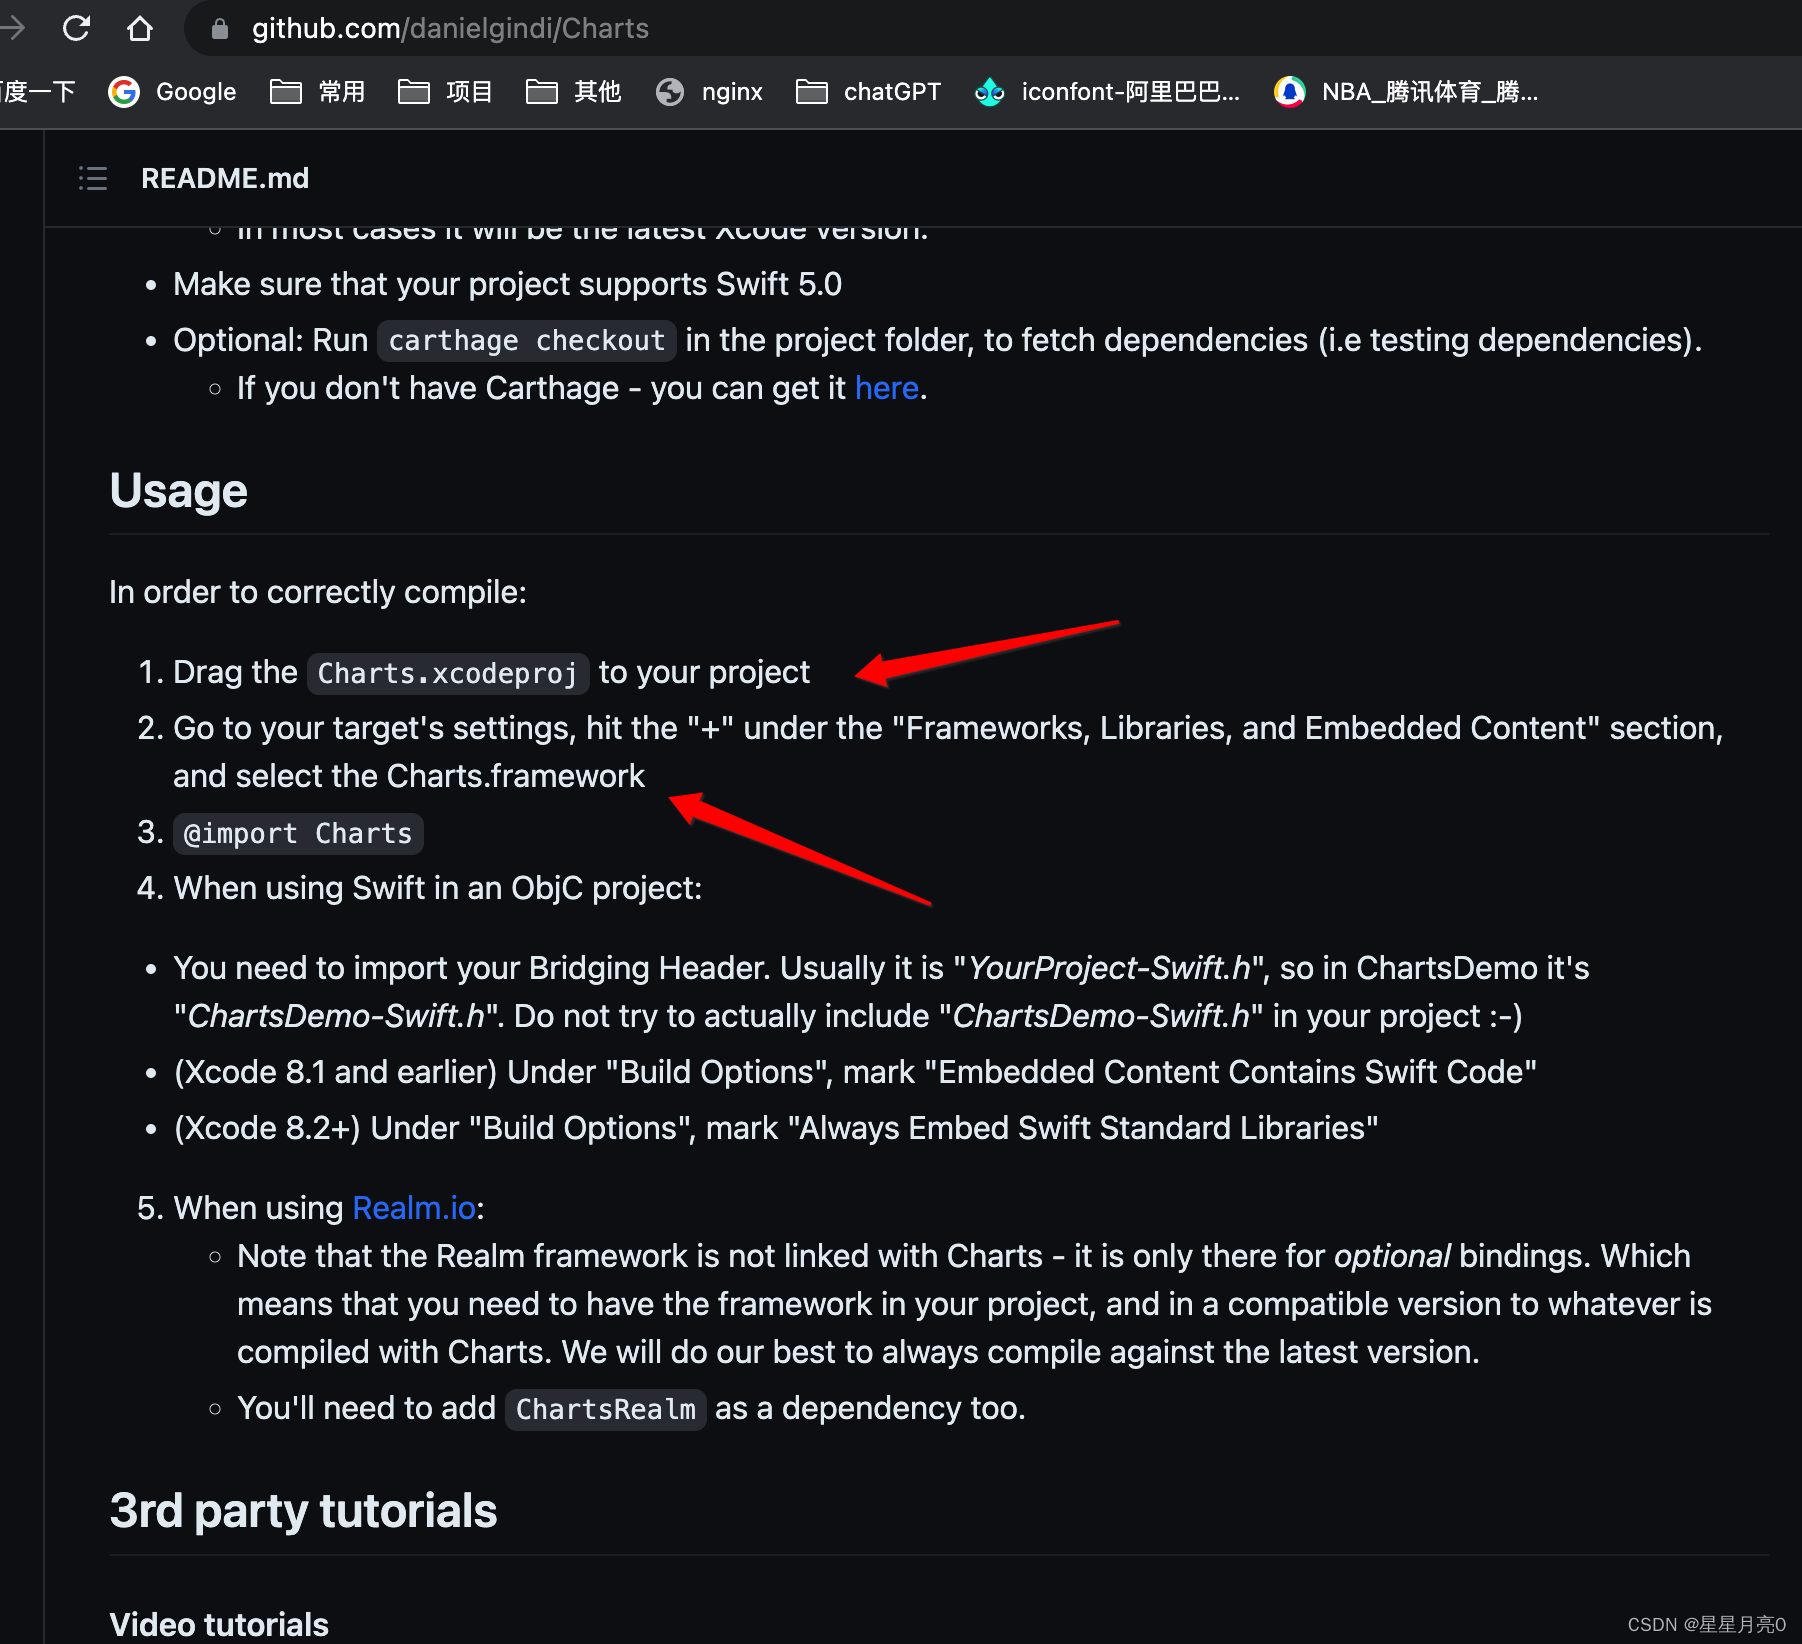Go to the browser home page icon
This screenshot has height=1644, width=1802.
(x=140, y=28)
